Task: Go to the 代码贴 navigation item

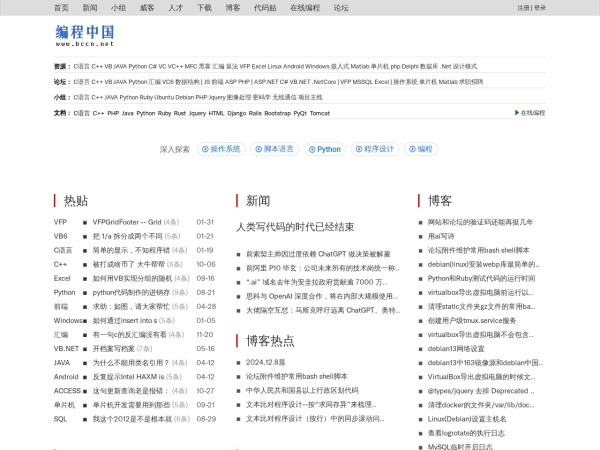Action: (265, 7)
